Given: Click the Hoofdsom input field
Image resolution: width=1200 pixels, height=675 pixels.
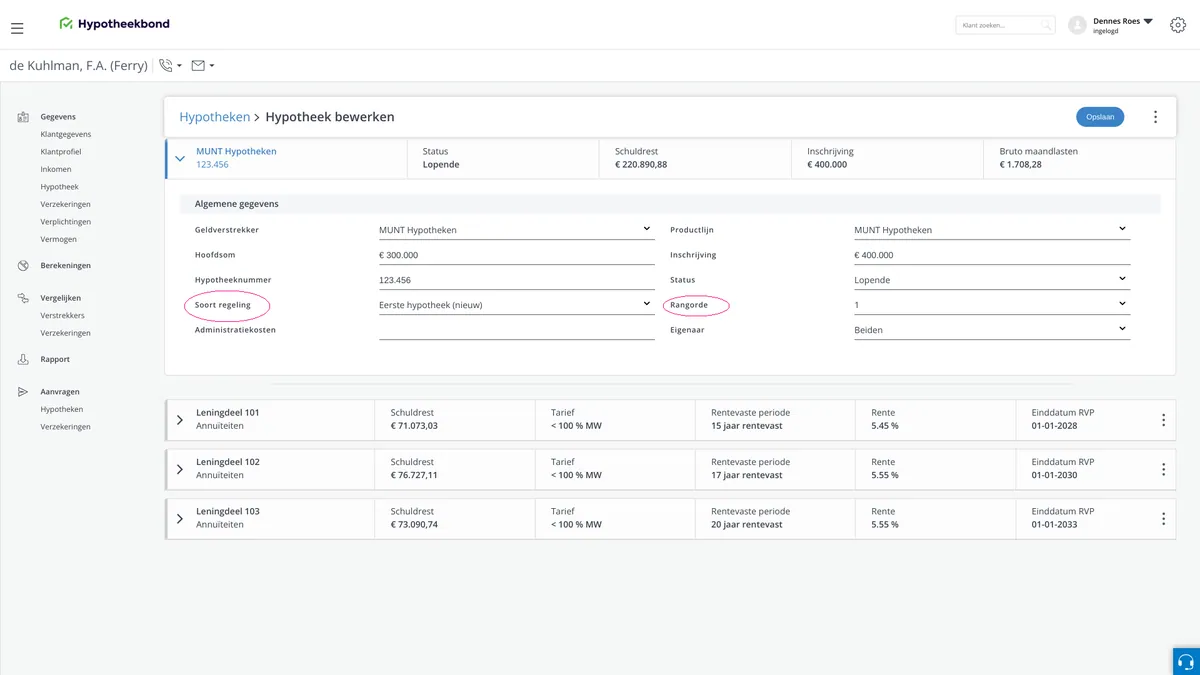Looking at the screenshot, I should tap(516, 255).
